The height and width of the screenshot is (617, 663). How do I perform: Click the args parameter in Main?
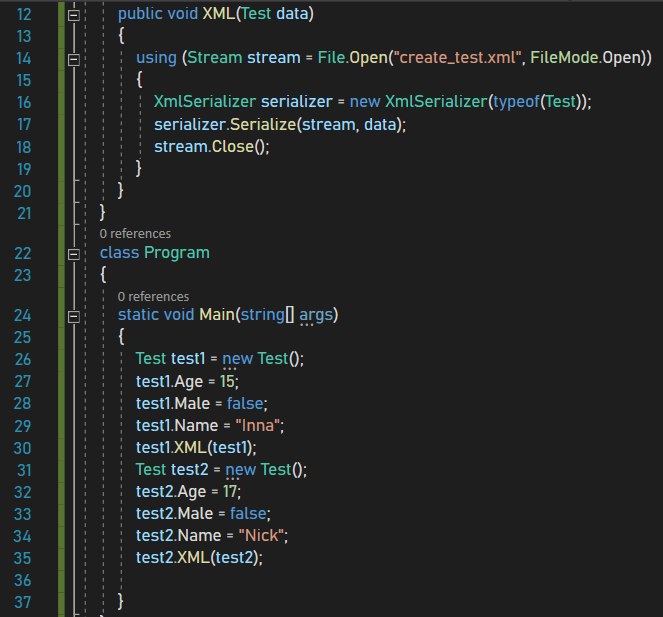coord(316,315)
